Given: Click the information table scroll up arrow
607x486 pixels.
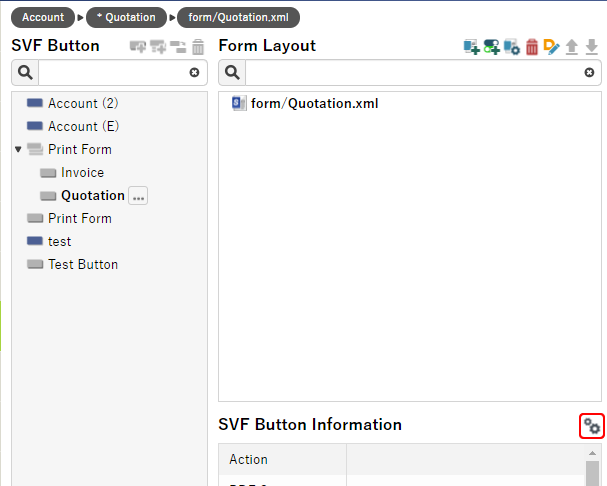Looking at the screenshot, I should 592,453.
